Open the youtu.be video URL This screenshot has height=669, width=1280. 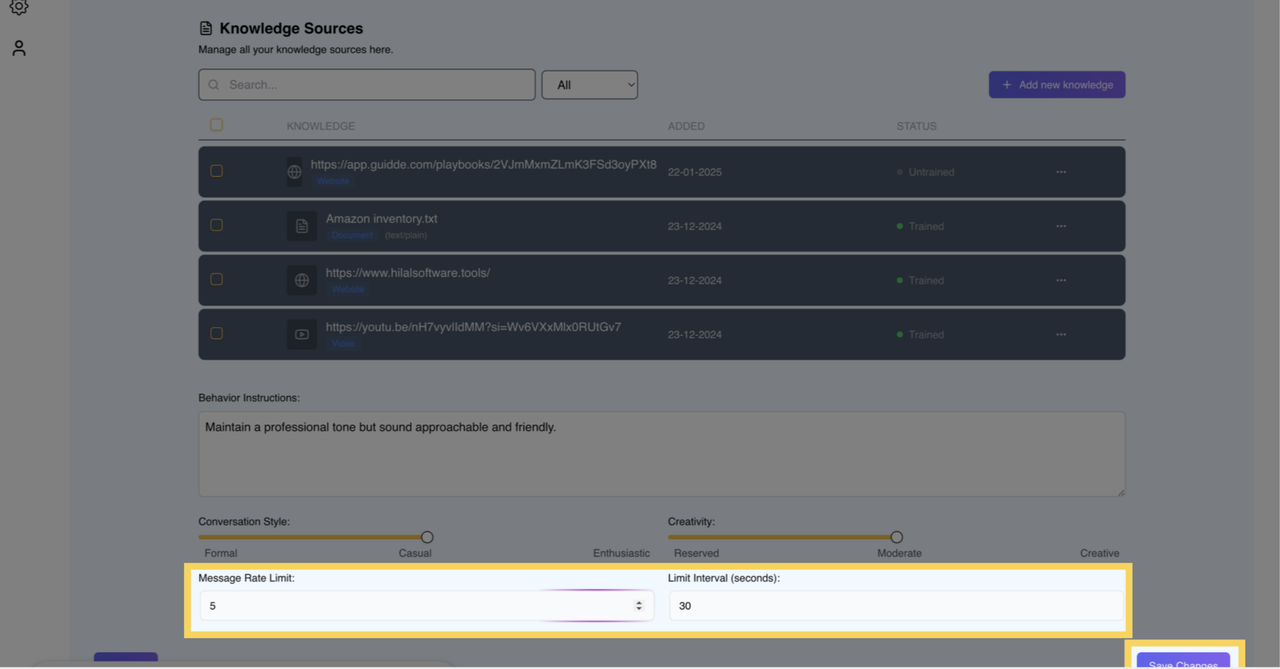[473, 326]
